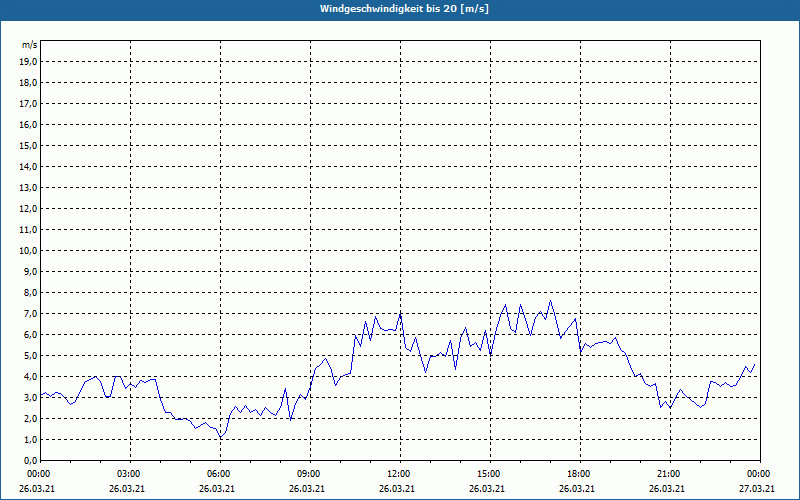Click the 13,0 y-axis label
The width and height of the screenshot is (800, 500).
pyautogui.click(x=29, y=187)
